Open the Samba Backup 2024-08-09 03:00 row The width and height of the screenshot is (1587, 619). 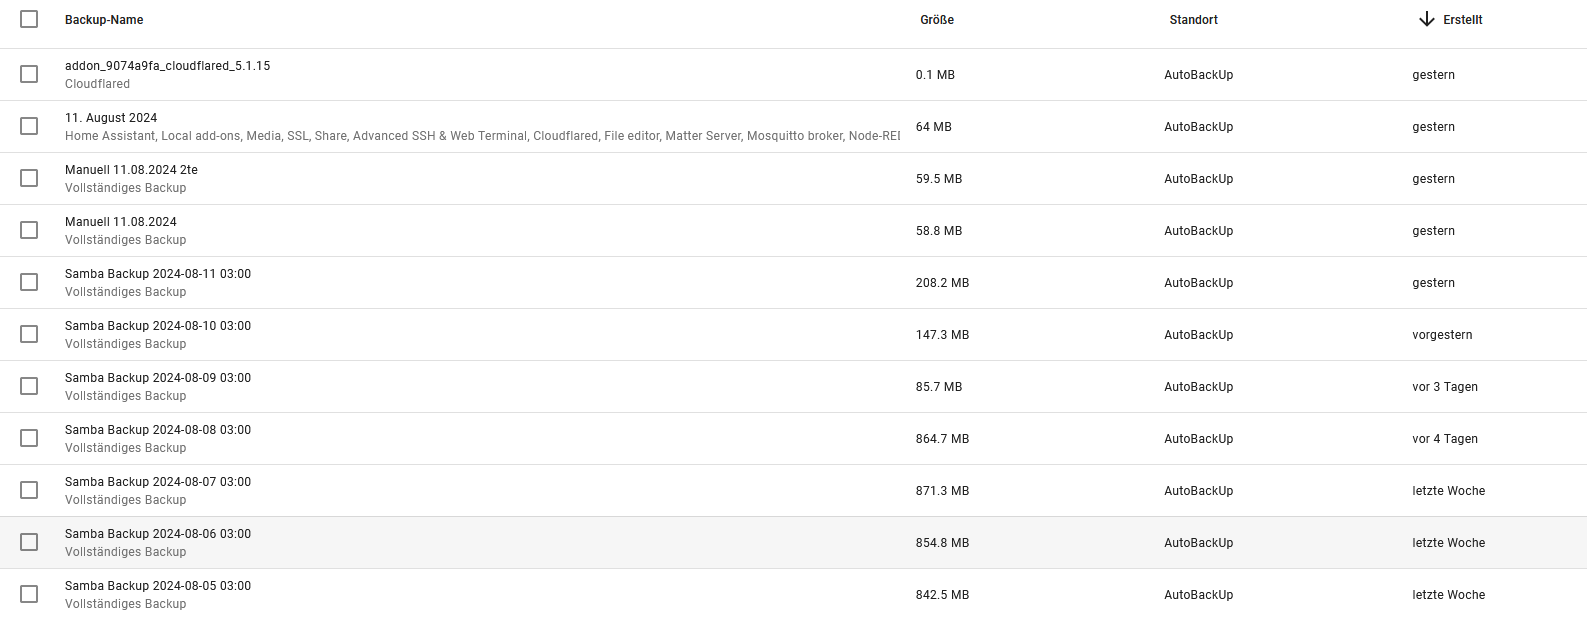(x=793, y=387)
